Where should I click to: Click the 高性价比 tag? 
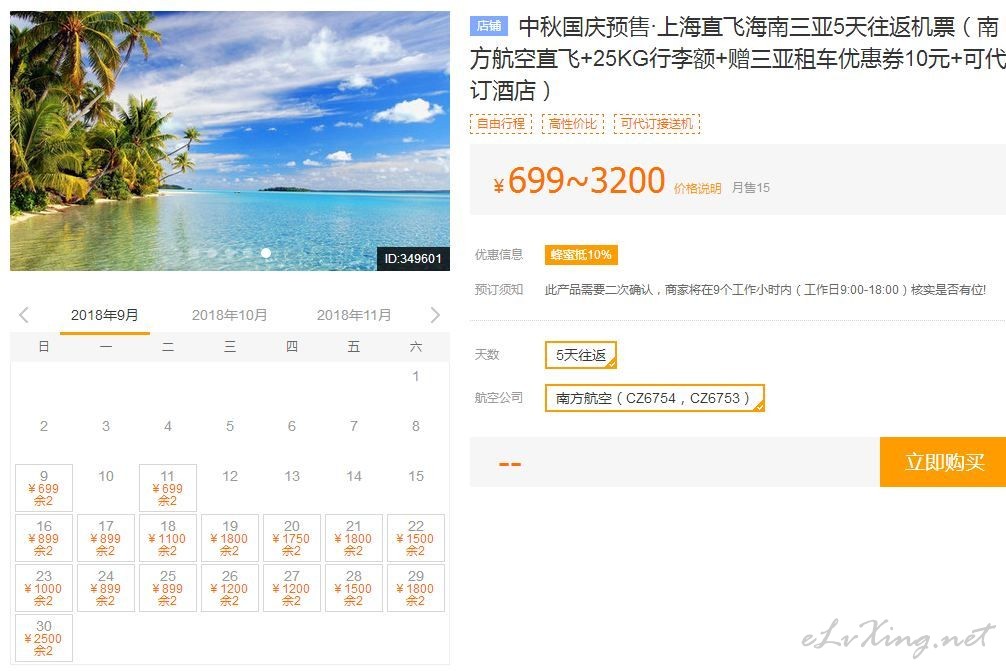573,123
